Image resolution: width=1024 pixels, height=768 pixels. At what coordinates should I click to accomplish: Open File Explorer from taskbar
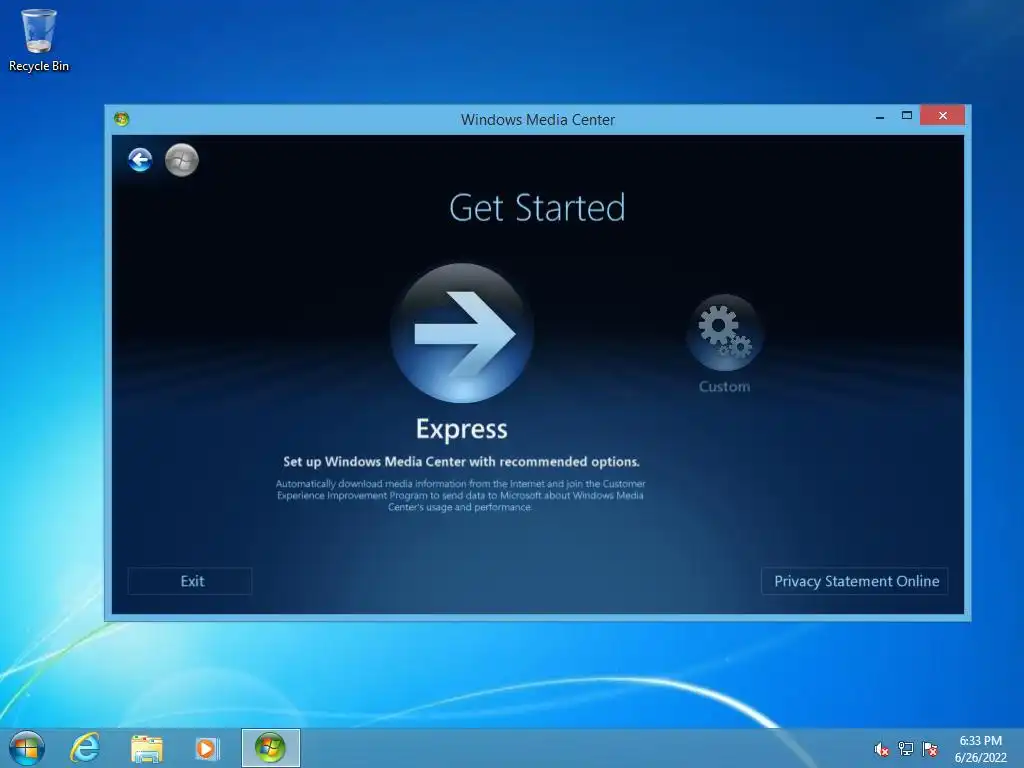pyautogui.click(x=146, y=748)
